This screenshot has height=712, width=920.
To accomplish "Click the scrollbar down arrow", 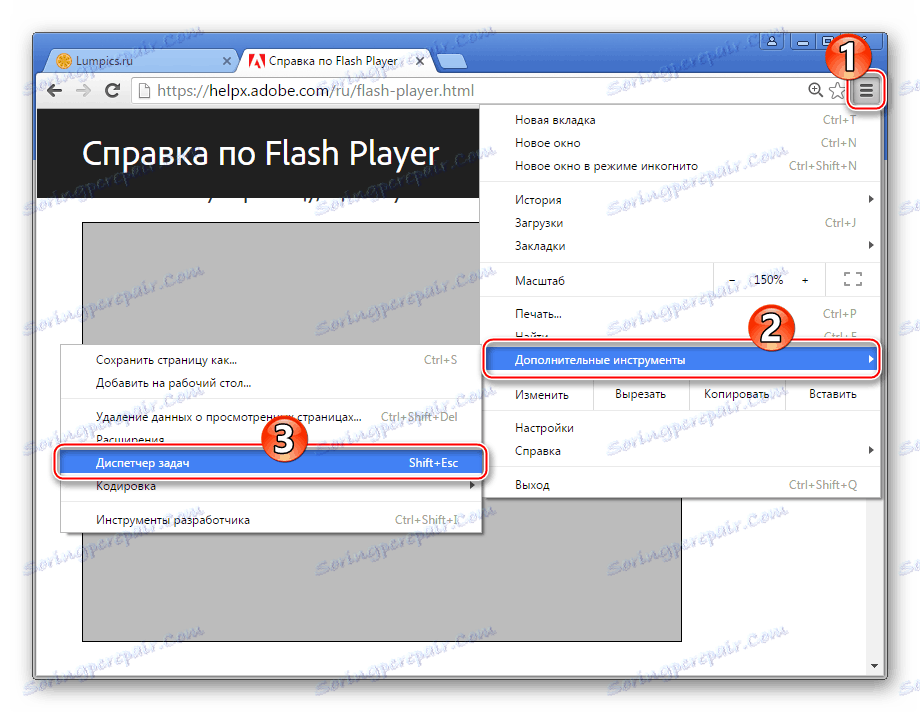I will click(x=874, y=666).
